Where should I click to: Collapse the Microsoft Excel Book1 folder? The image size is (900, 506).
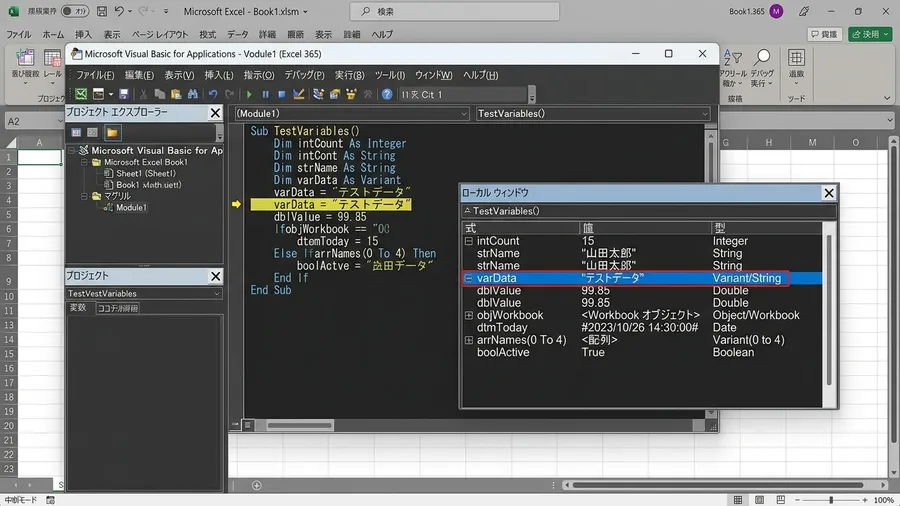[84, 162]
